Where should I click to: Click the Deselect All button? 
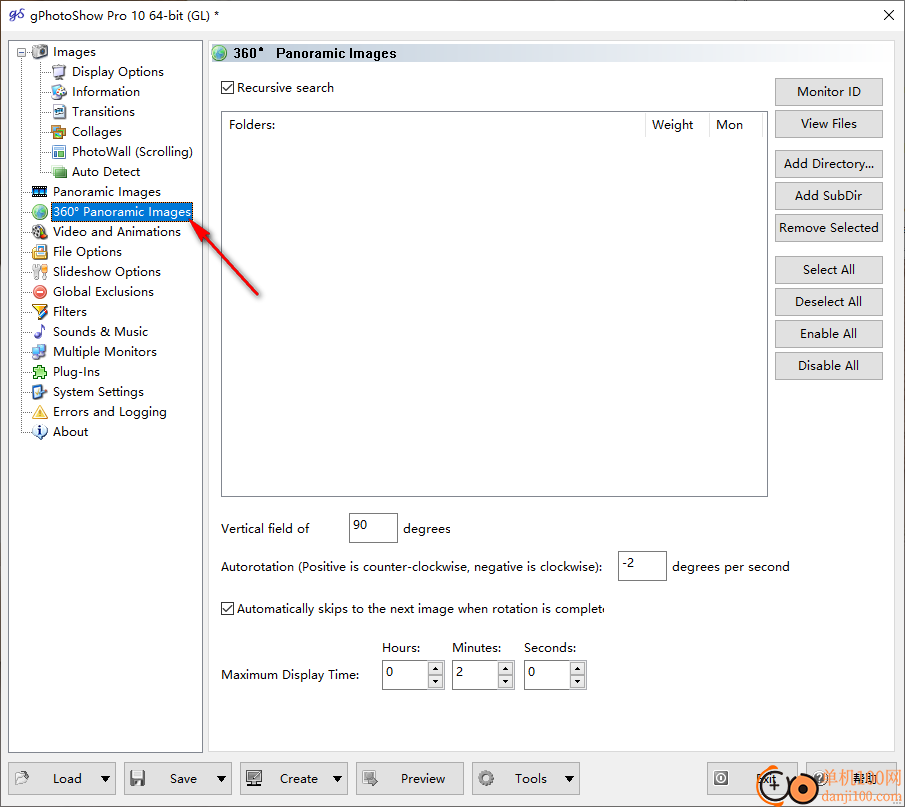click(x=829, y=302)
